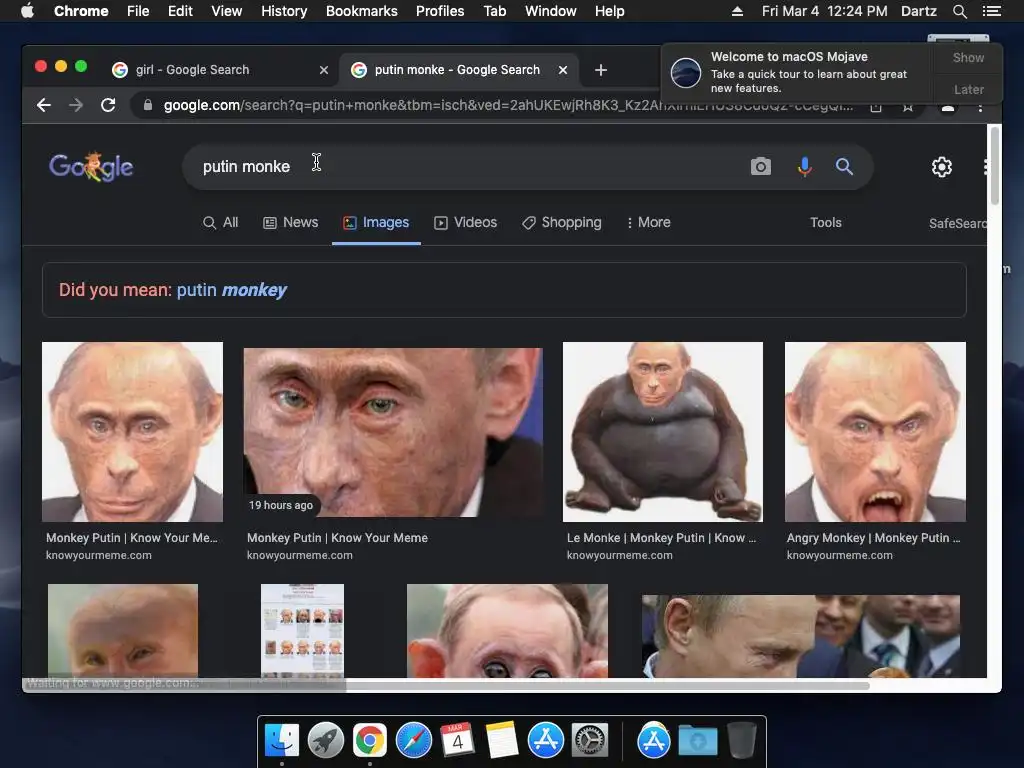This screenshot has width=1024, height=768.
Task: Click the horizontal scrollbar at bottom
Action: (x=447, y=685)
